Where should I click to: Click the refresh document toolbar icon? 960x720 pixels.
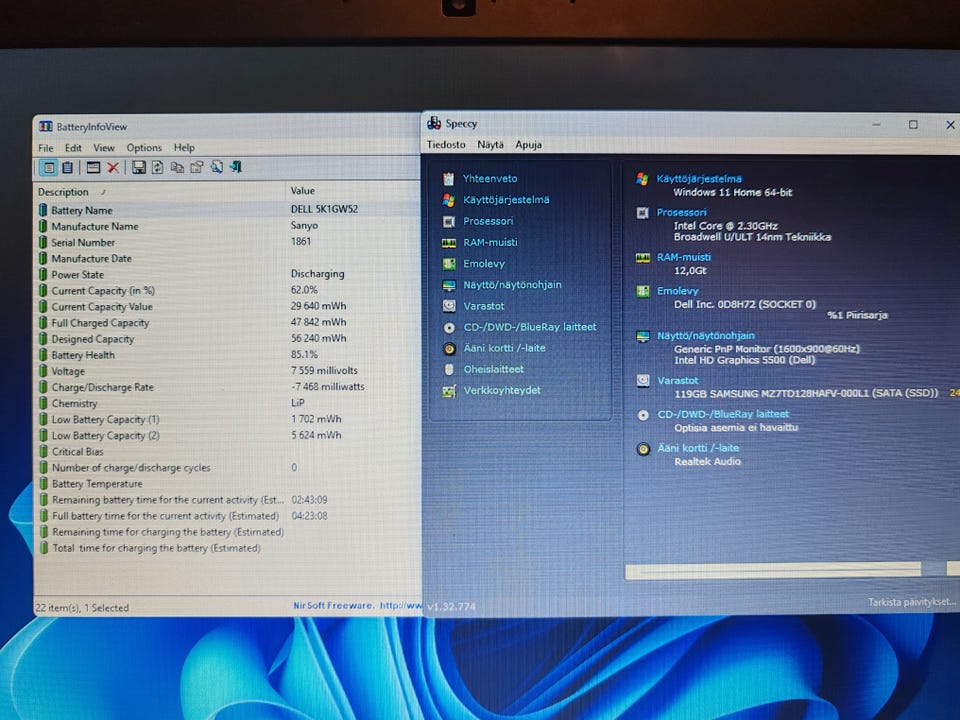click(157, 167)
